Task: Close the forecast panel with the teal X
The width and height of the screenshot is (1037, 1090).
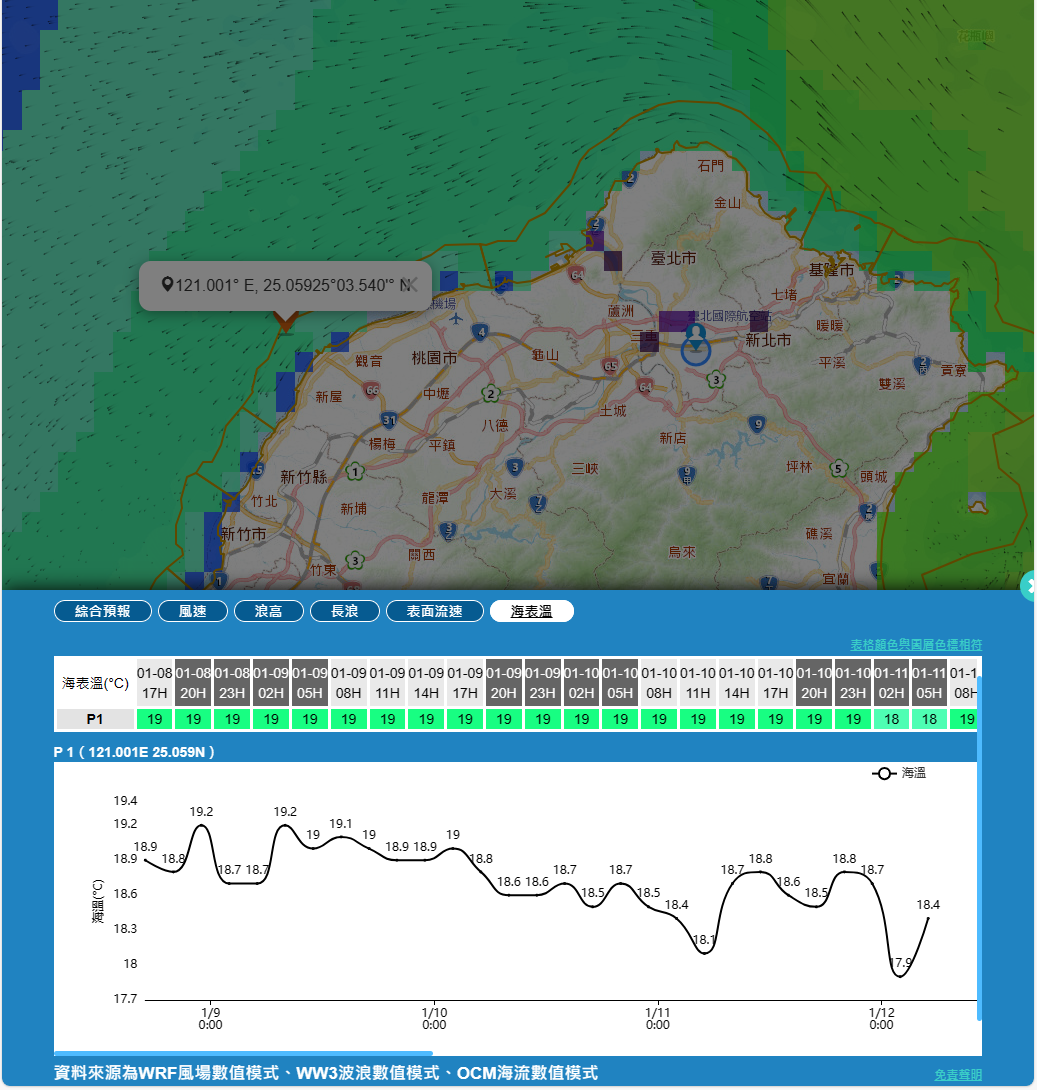Action: point(1029,586)
